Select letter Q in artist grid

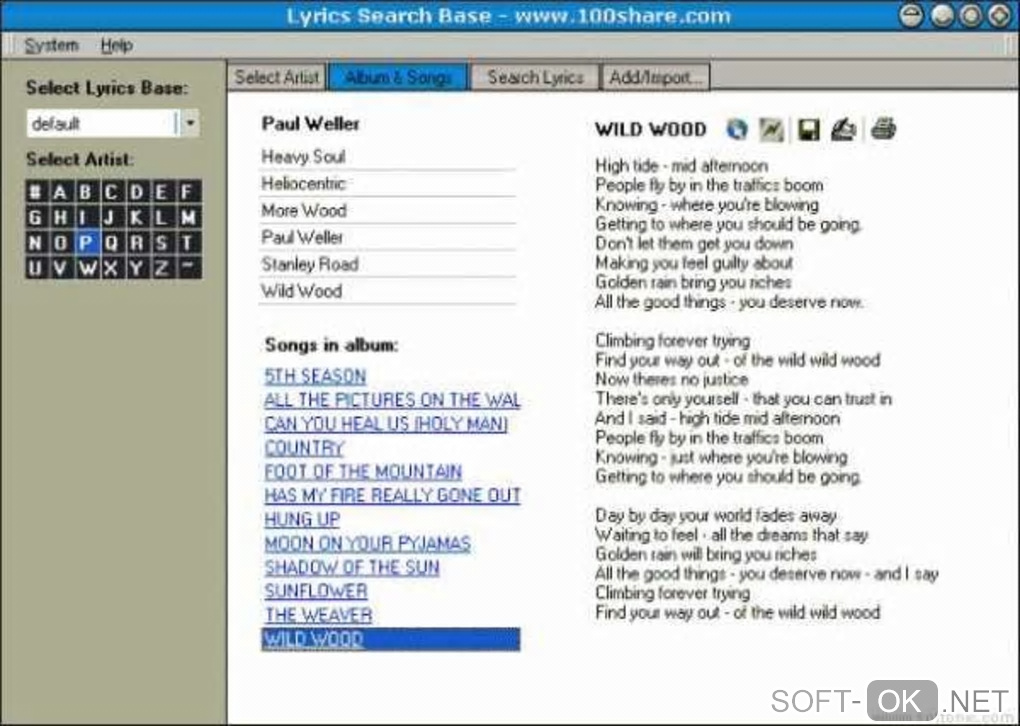pyautogui.click(x=111, y=243)
